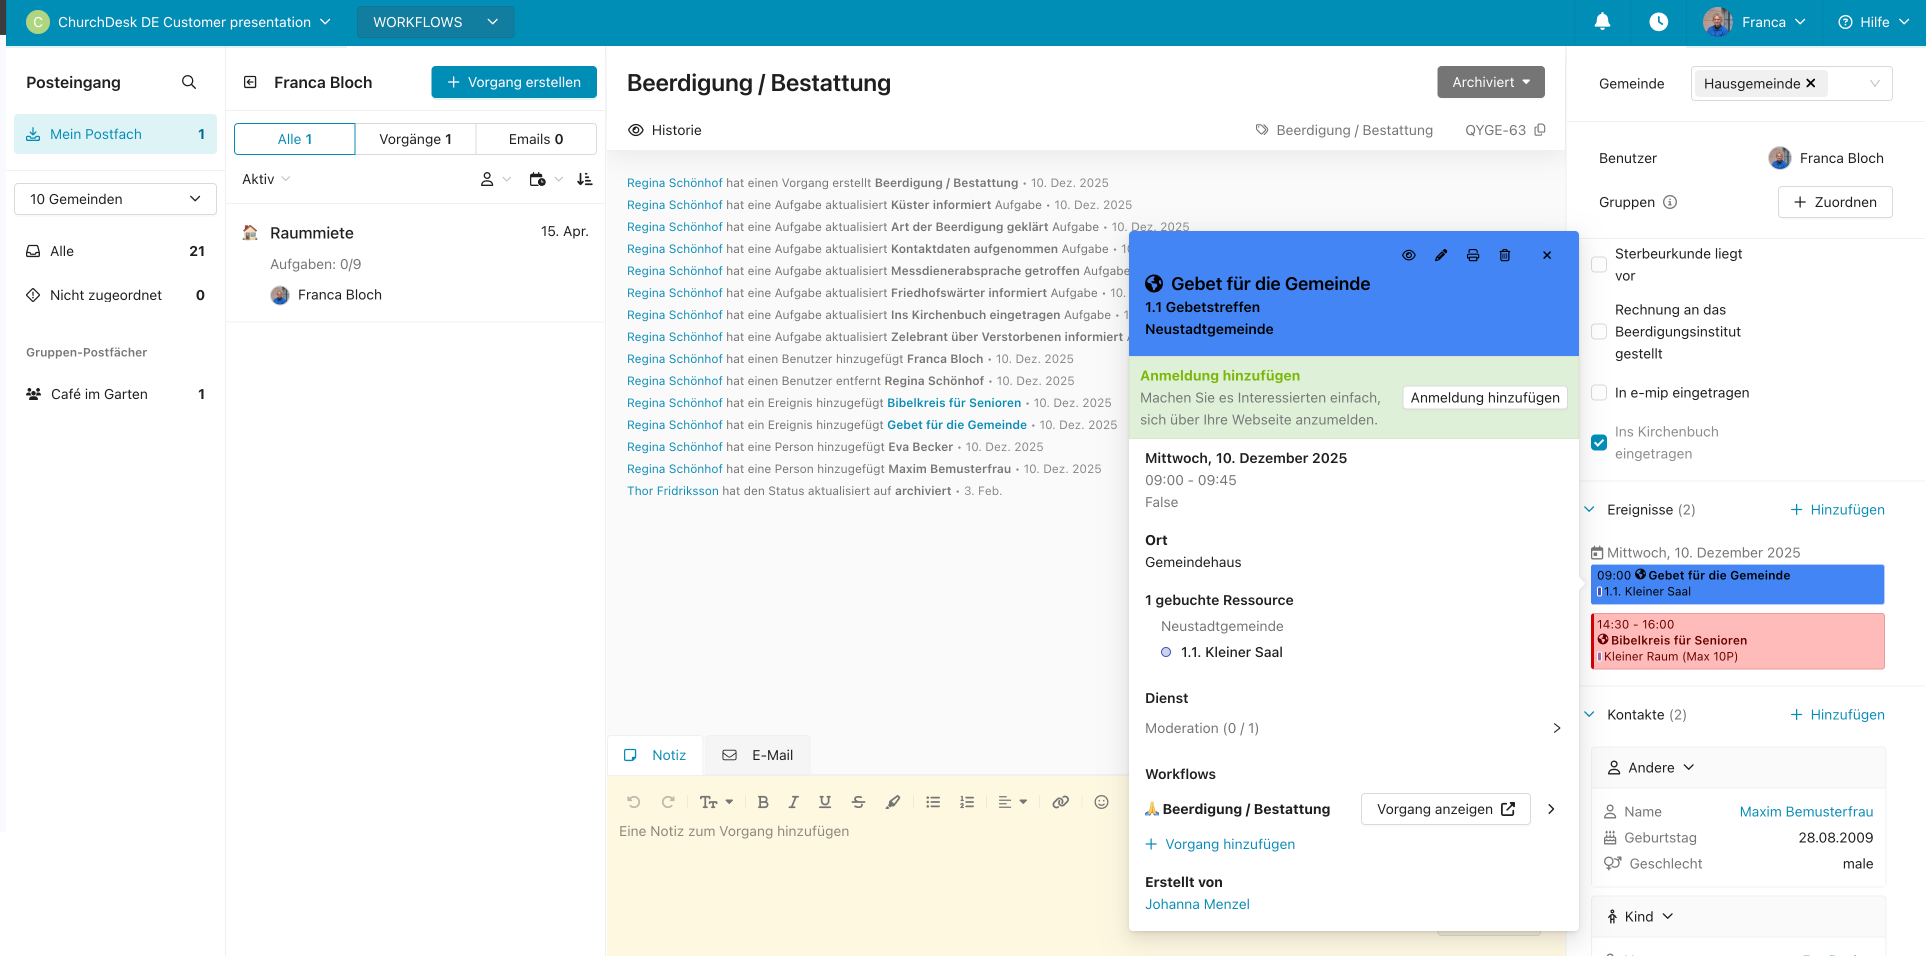
Task: Open text size dropdown in editor
Action: point(716,802)
